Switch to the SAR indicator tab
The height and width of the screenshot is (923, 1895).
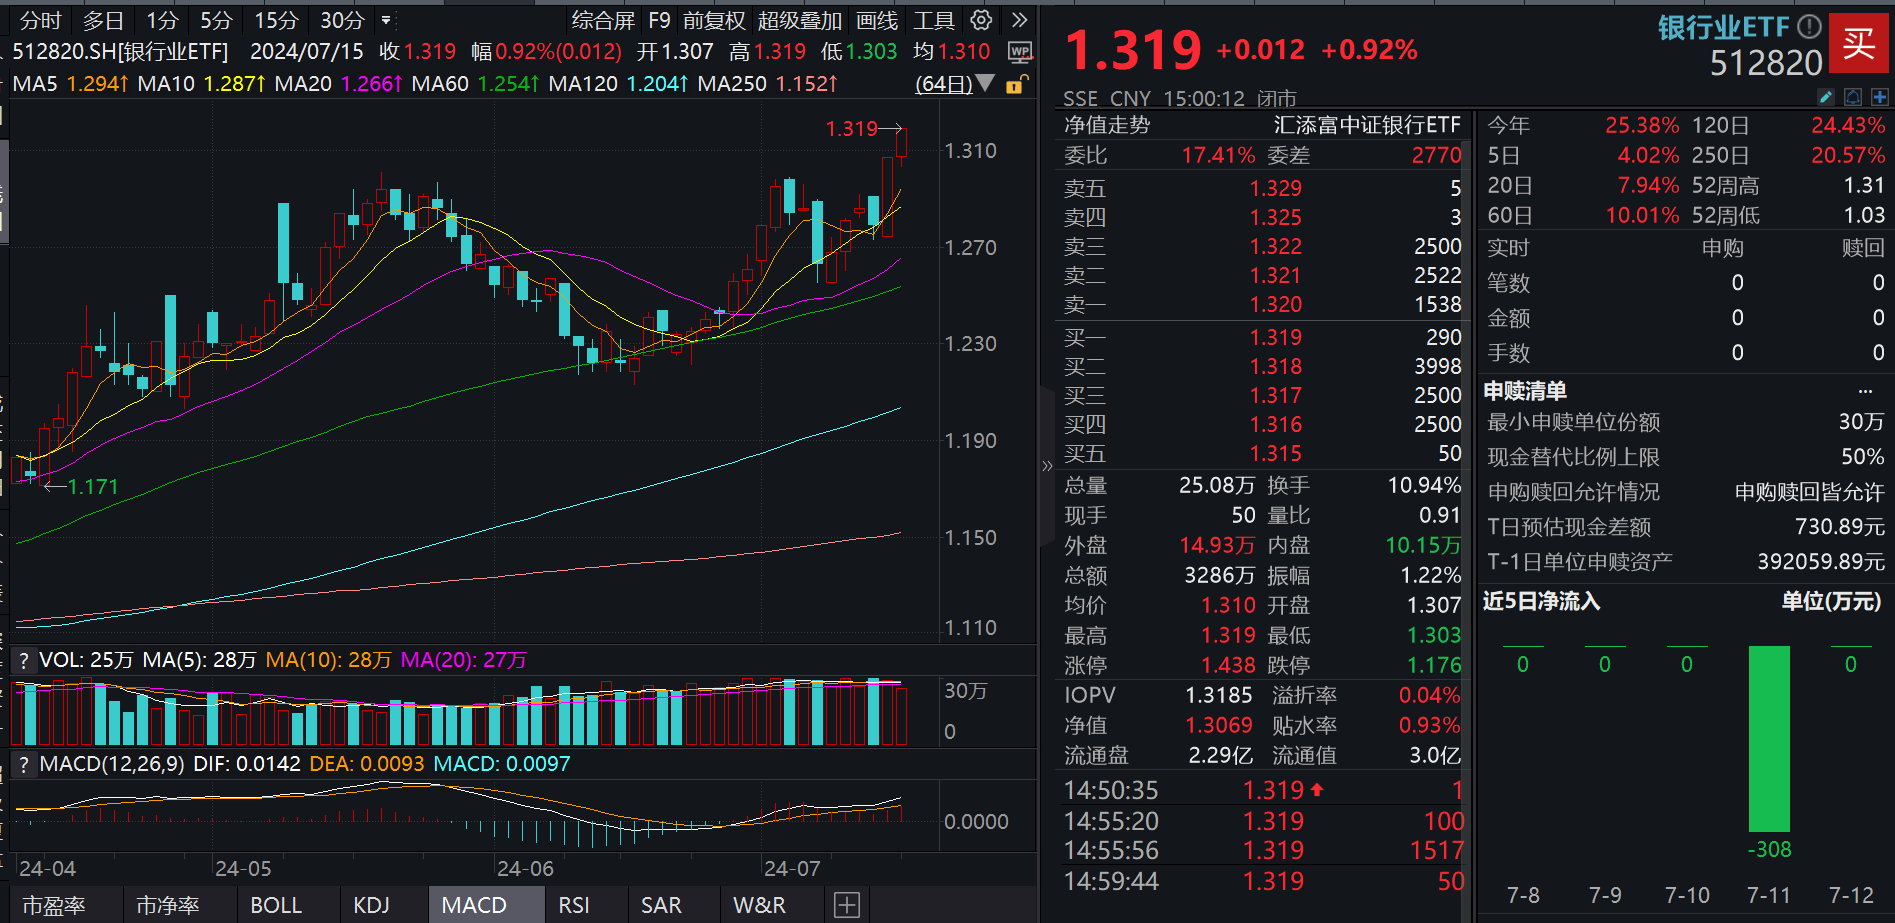(661, 905)
